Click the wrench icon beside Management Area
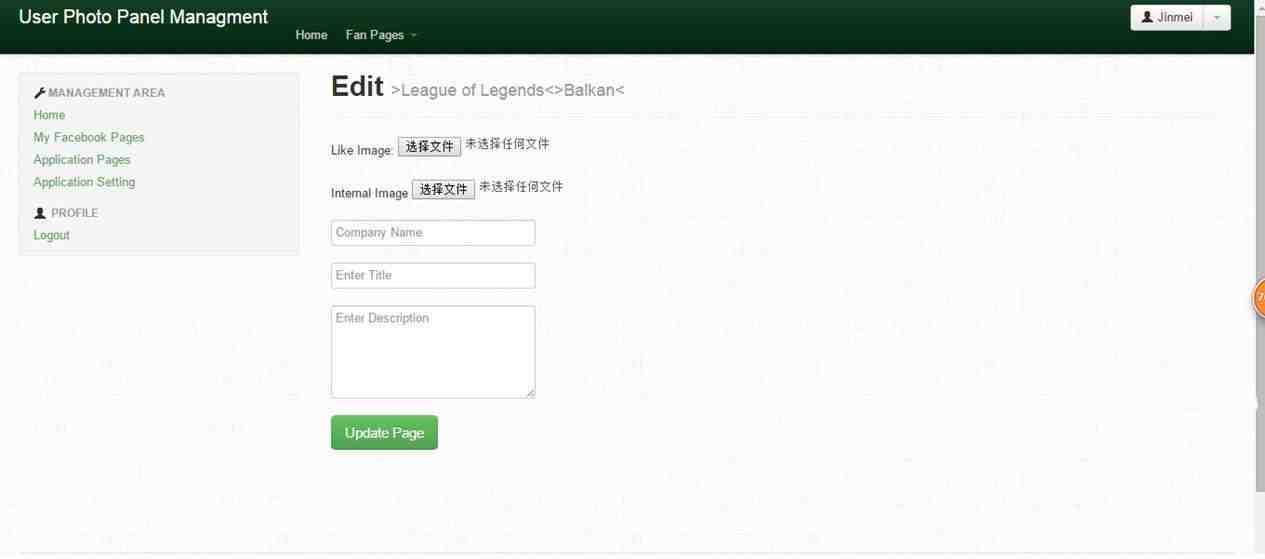The height and width of the screenshot is (559, 1265). point(40,92)
